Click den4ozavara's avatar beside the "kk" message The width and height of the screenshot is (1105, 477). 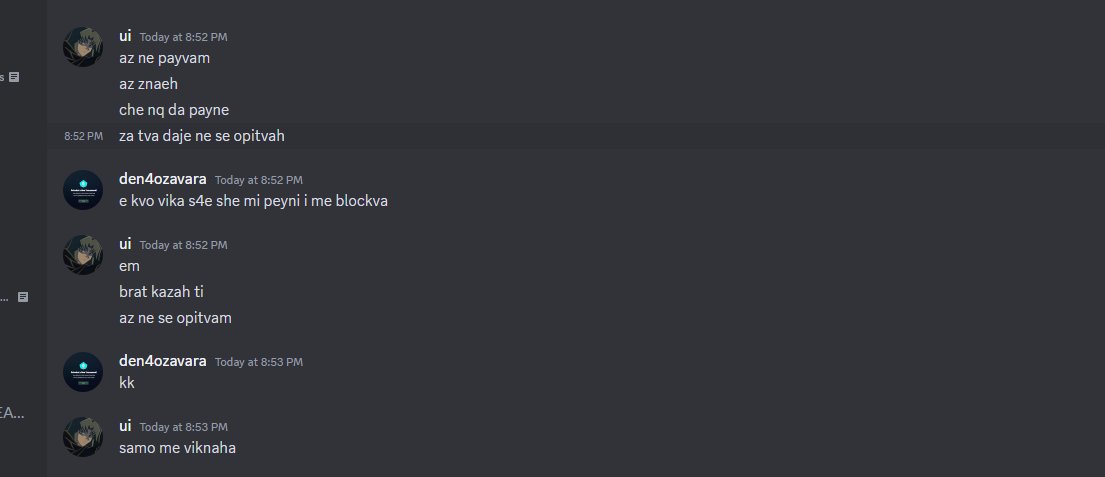(x=83, y=372)
